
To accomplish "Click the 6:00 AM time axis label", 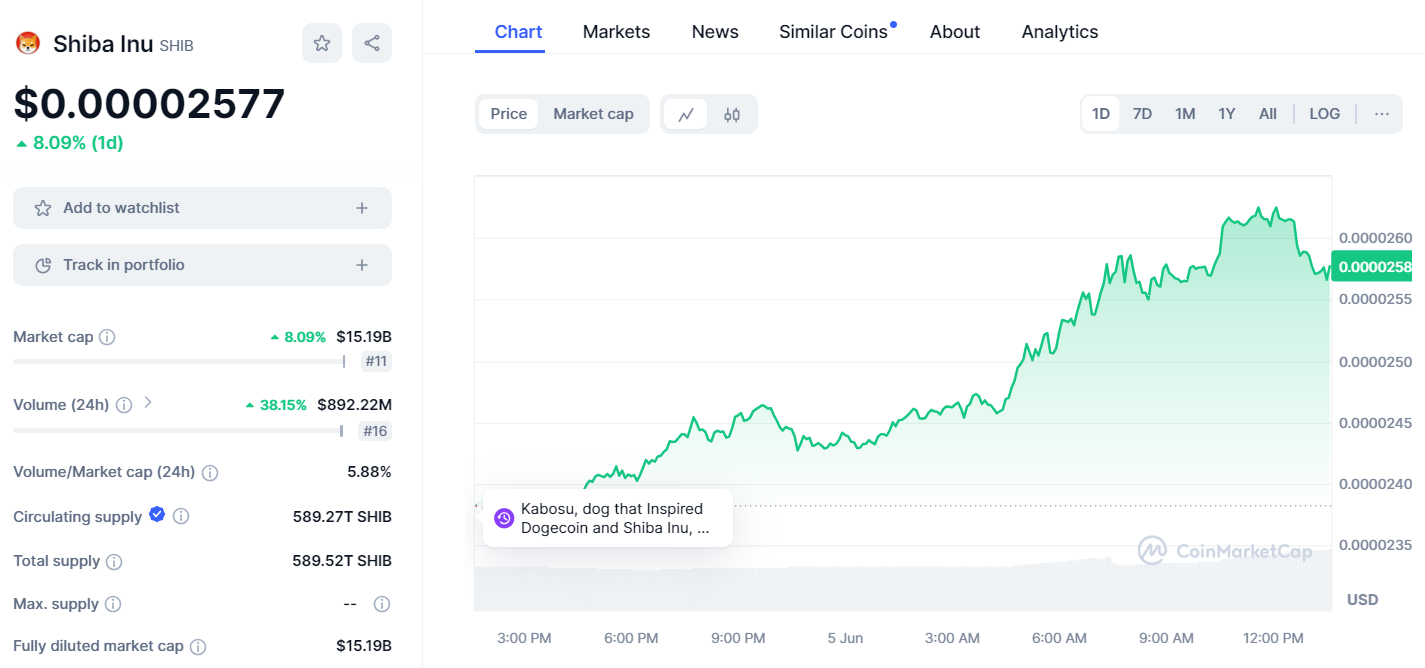I will (1059, 638).
